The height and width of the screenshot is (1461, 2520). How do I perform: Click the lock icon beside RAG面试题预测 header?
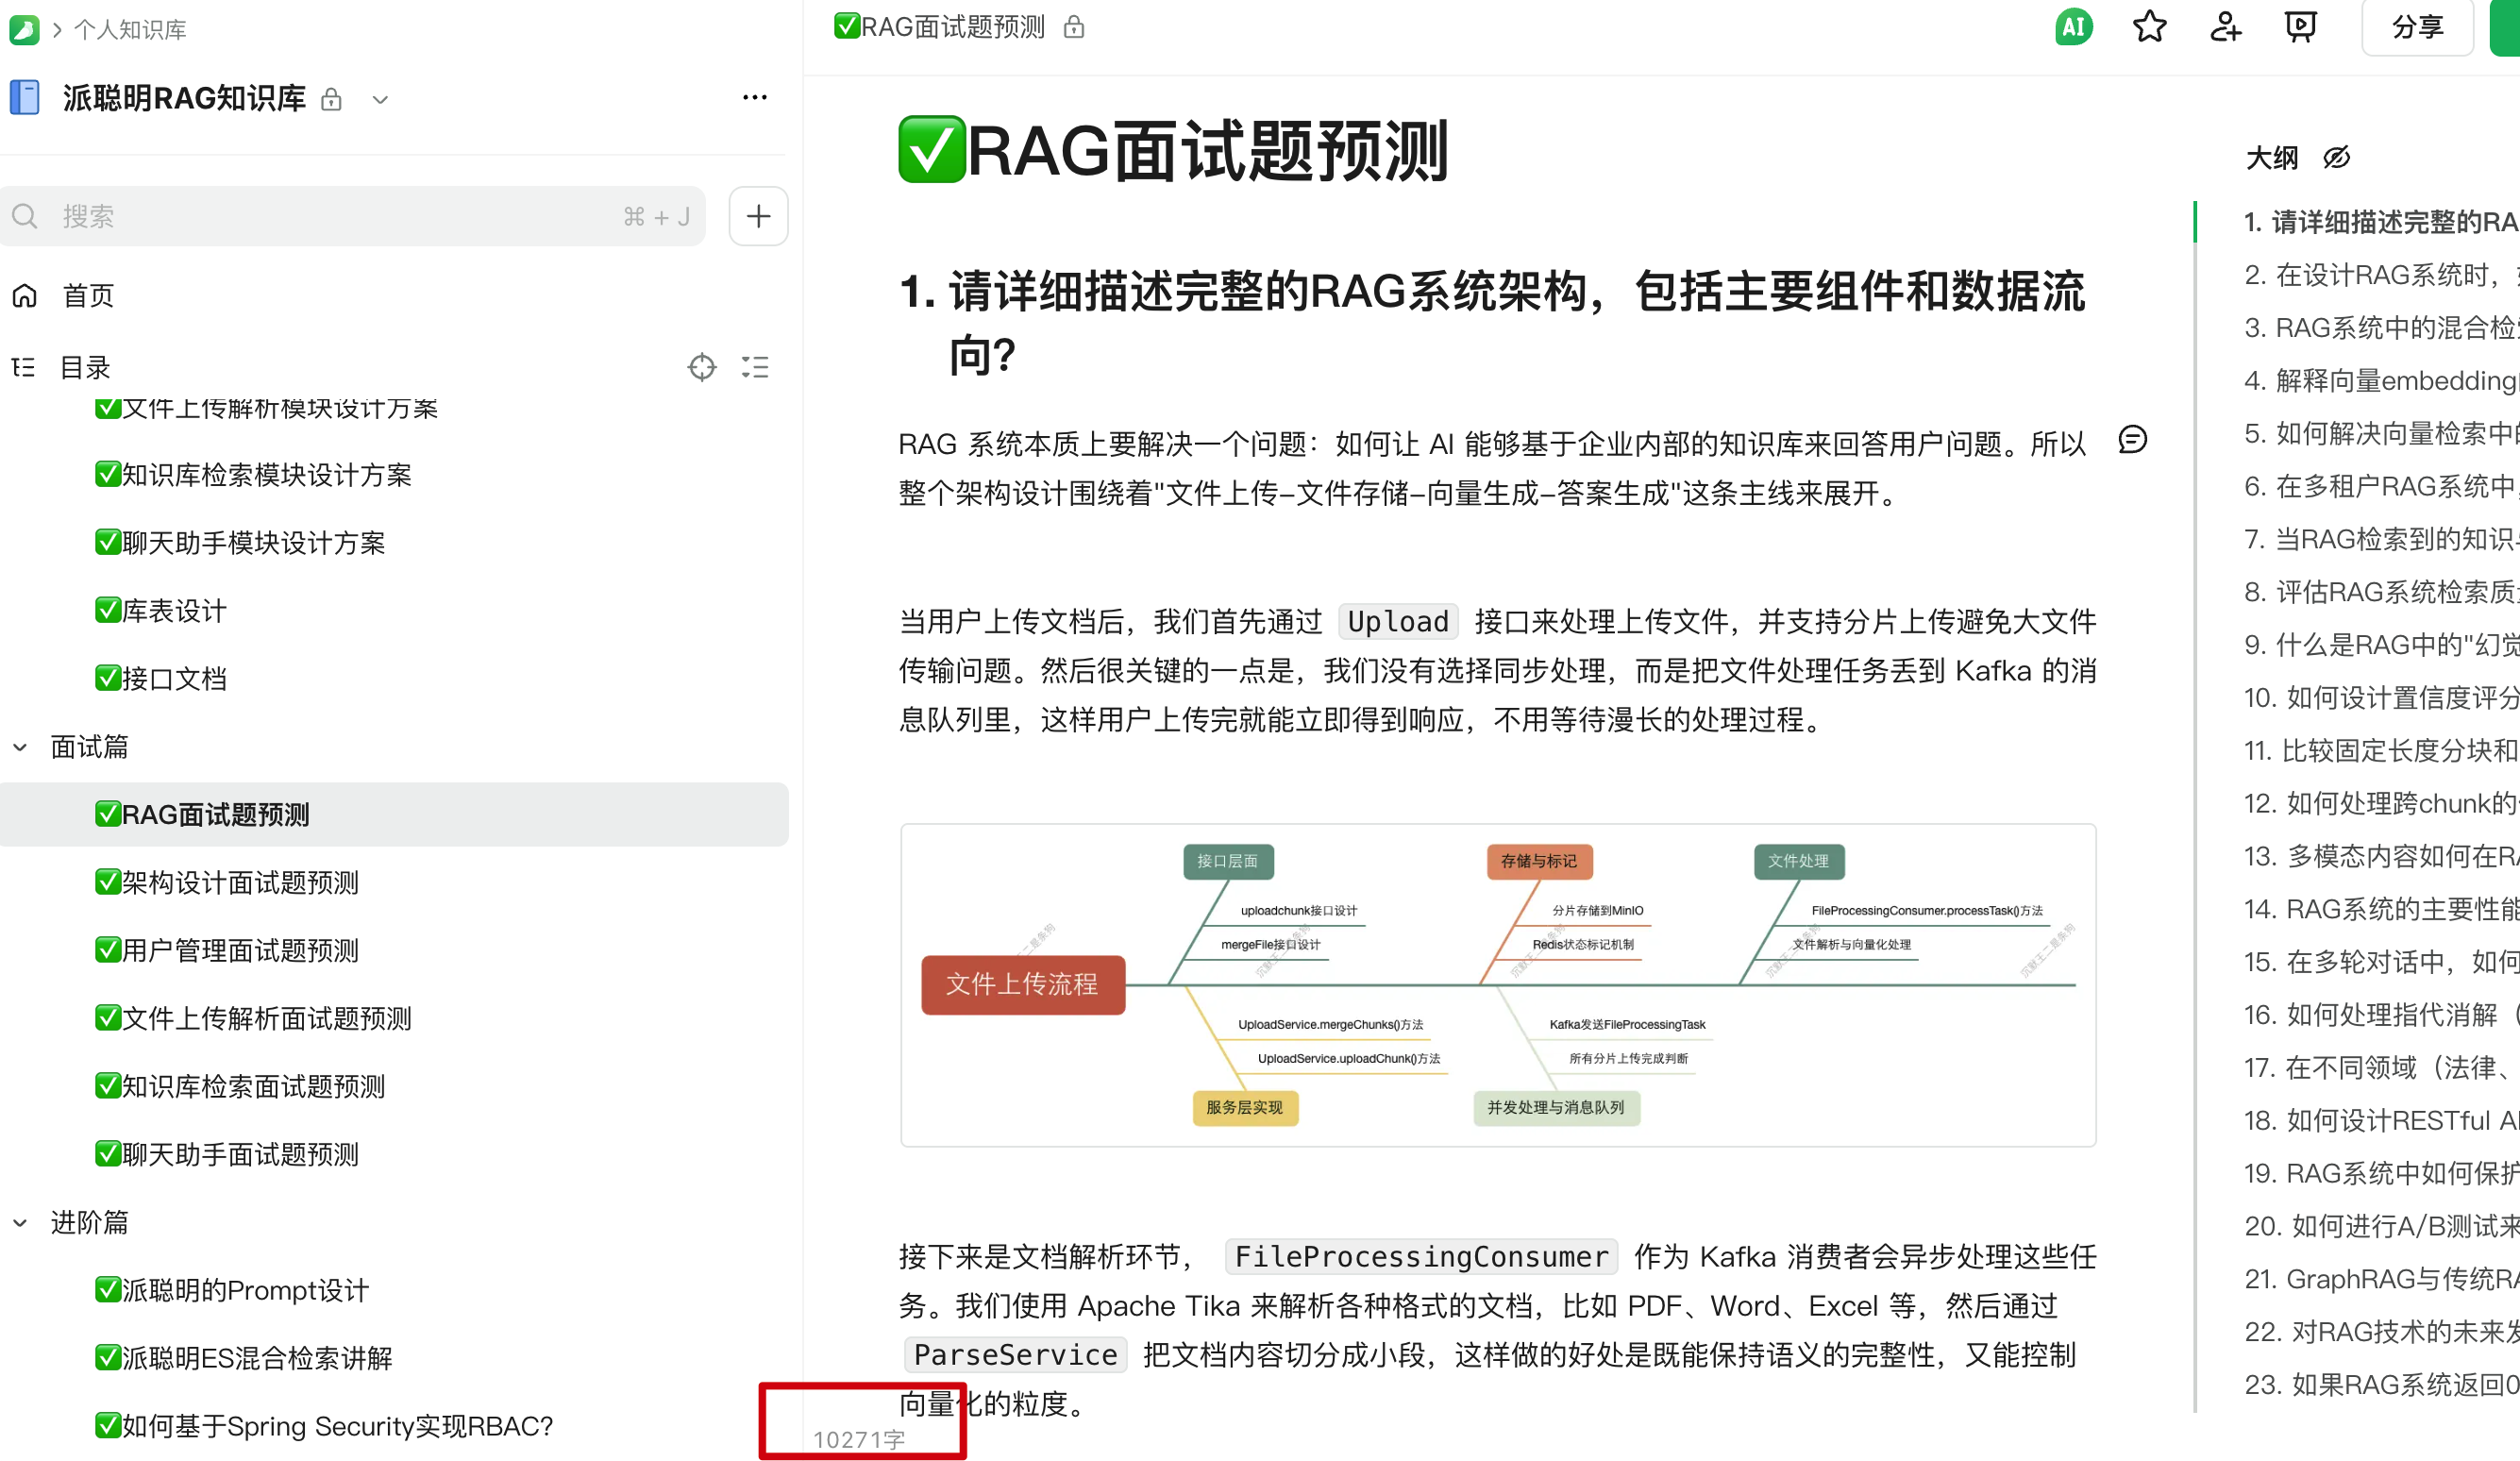pyautogui.click(x=1073, y=27)
